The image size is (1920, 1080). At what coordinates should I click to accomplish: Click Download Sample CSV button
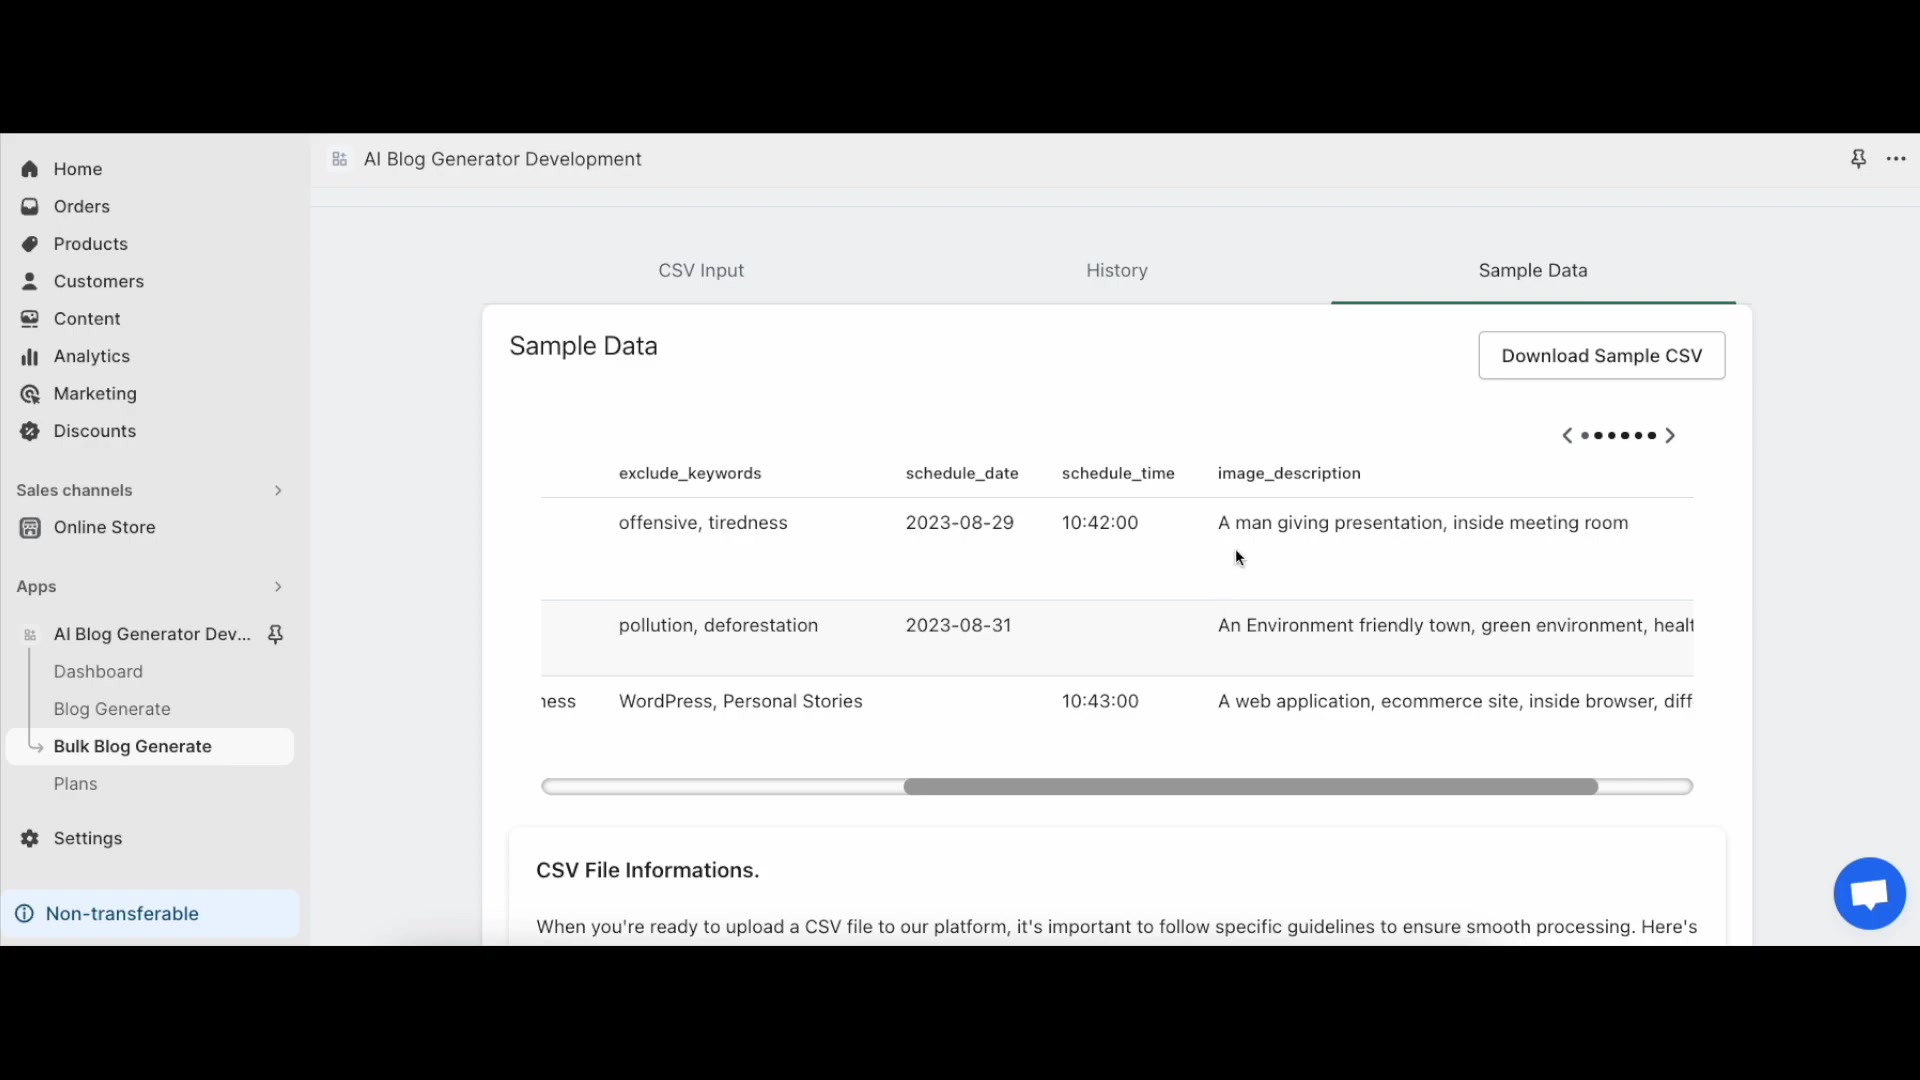coord(1601,356)
